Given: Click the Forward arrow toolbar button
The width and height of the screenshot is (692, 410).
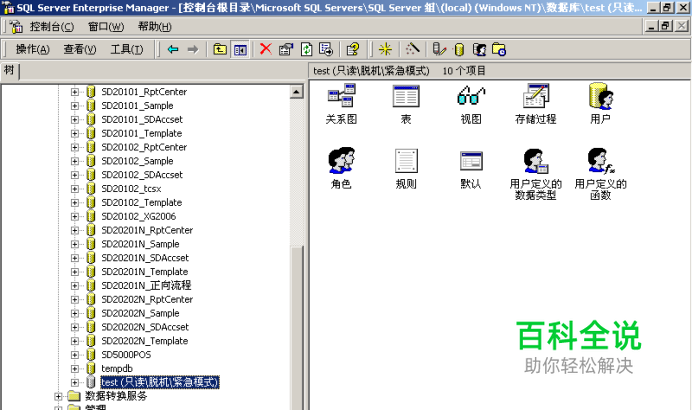Looking at the screenshot, I should pyautogui.click(x=193, y=49).
